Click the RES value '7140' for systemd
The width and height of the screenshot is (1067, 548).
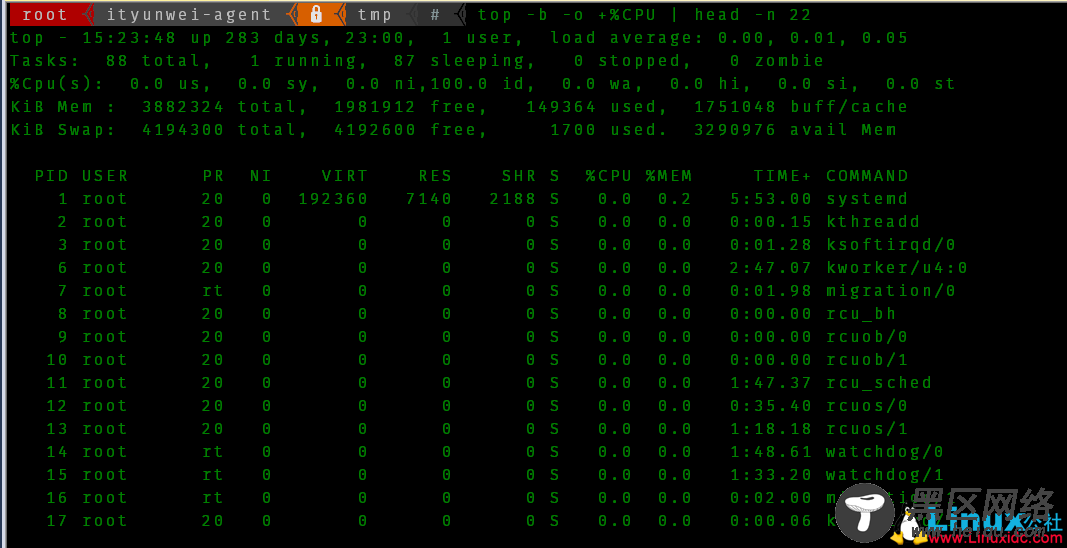pos(428,199)
